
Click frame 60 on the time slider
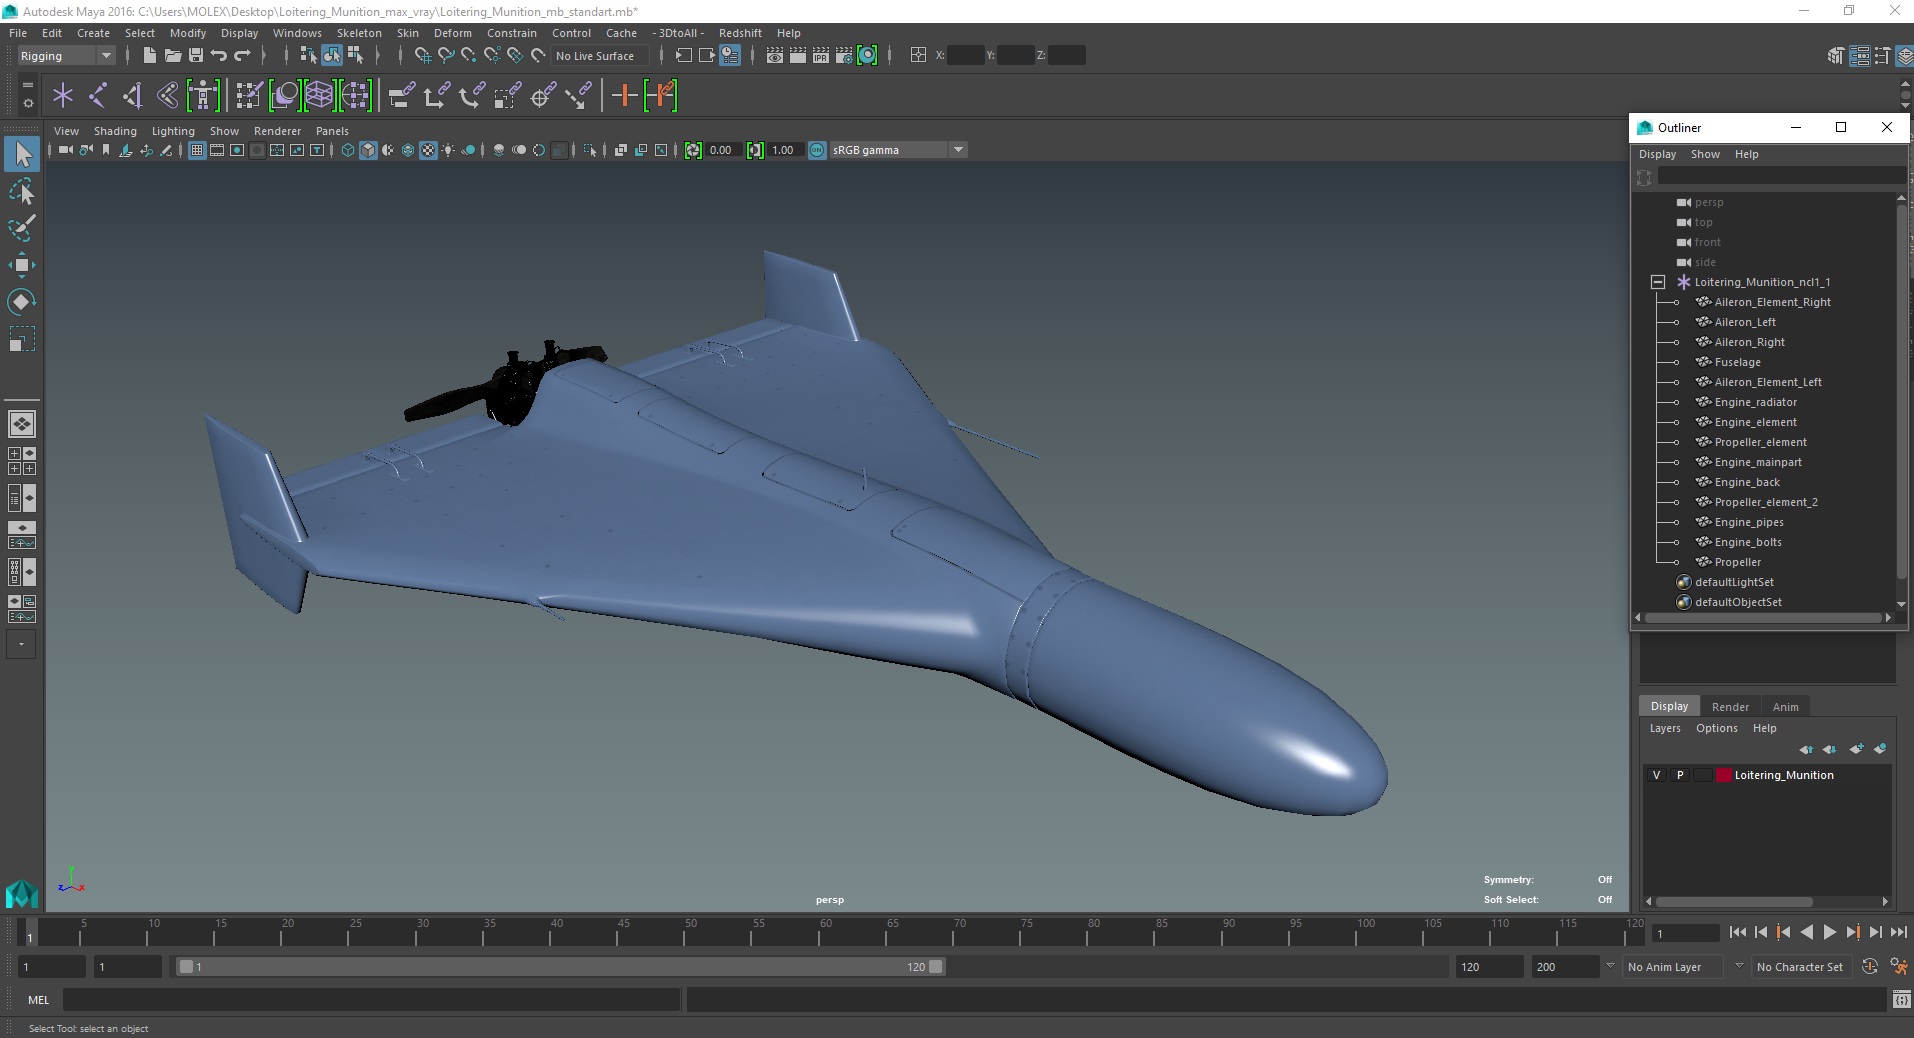click(825, 932)
